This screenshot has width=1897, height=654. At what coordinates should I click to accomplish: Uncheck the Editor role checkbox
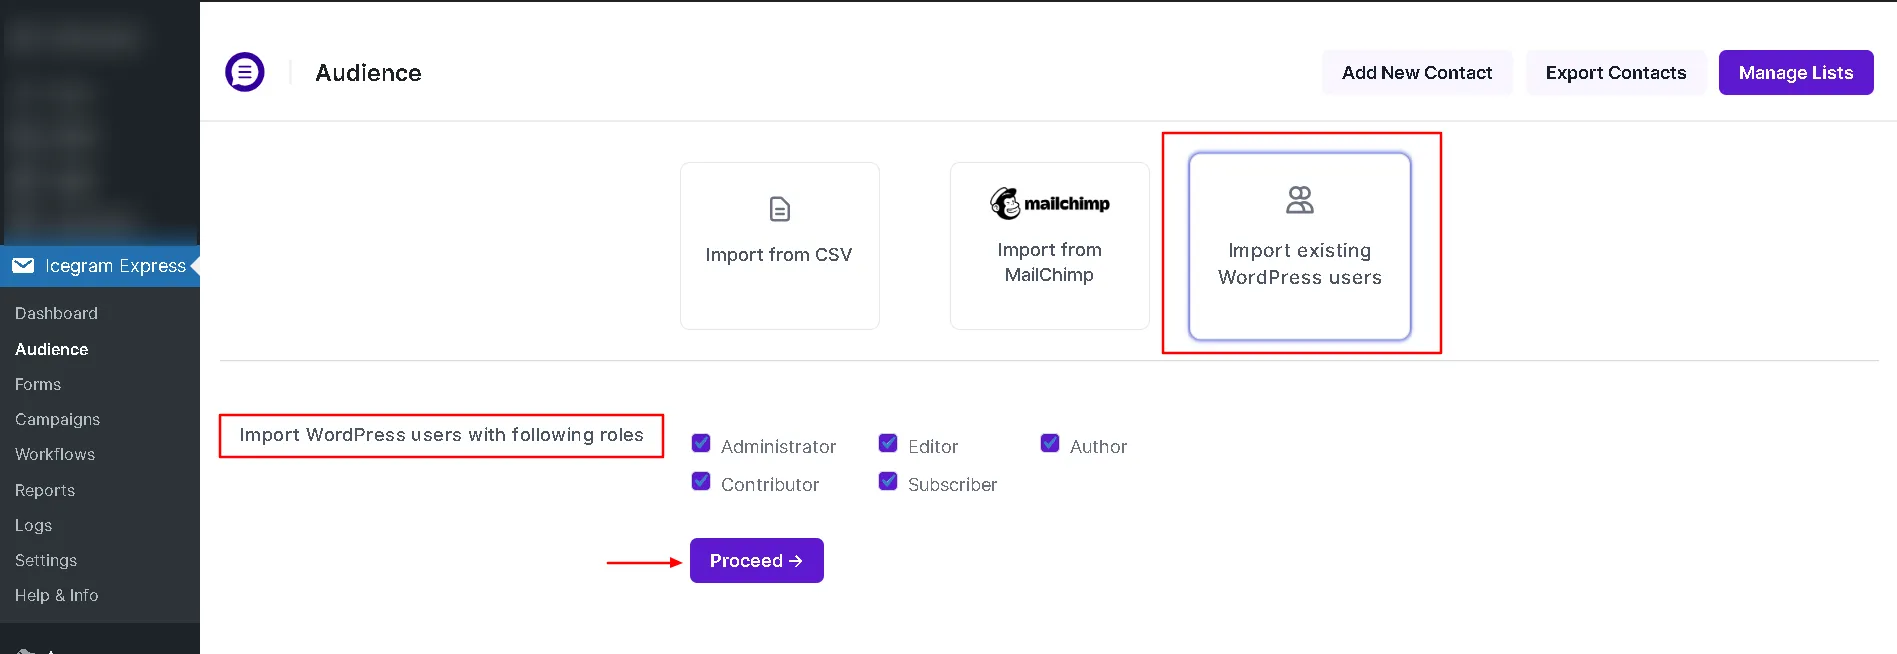[x=888, y=443]
